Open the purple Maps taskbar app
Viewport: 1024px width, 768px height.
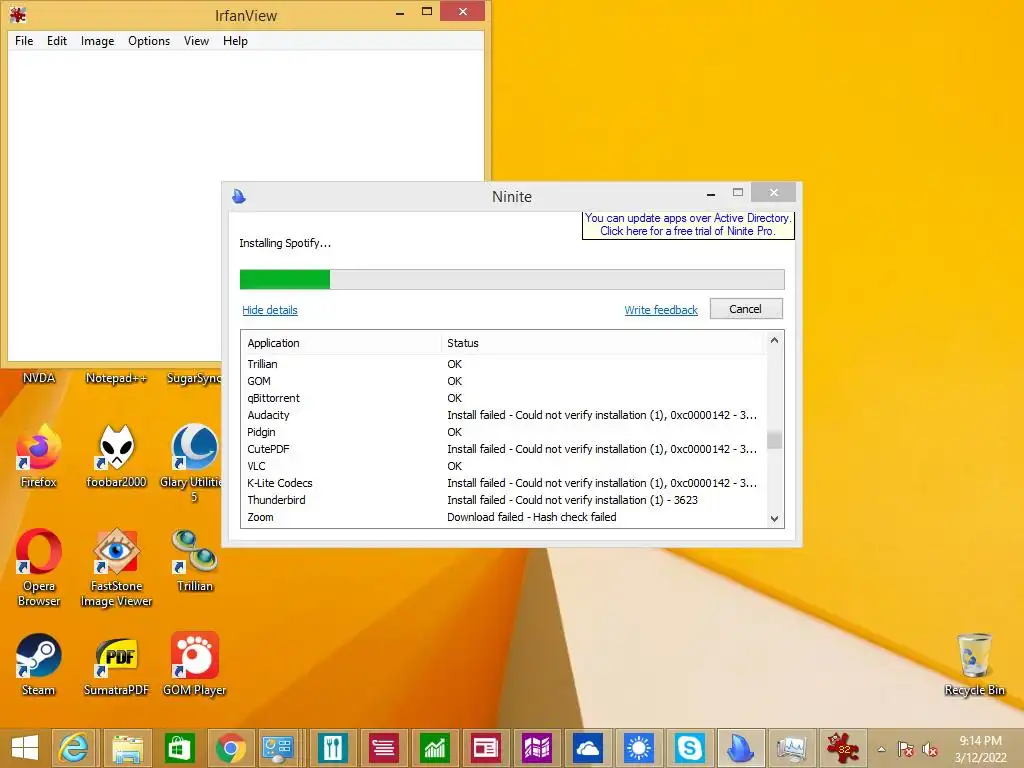click(x=537, y=748)
